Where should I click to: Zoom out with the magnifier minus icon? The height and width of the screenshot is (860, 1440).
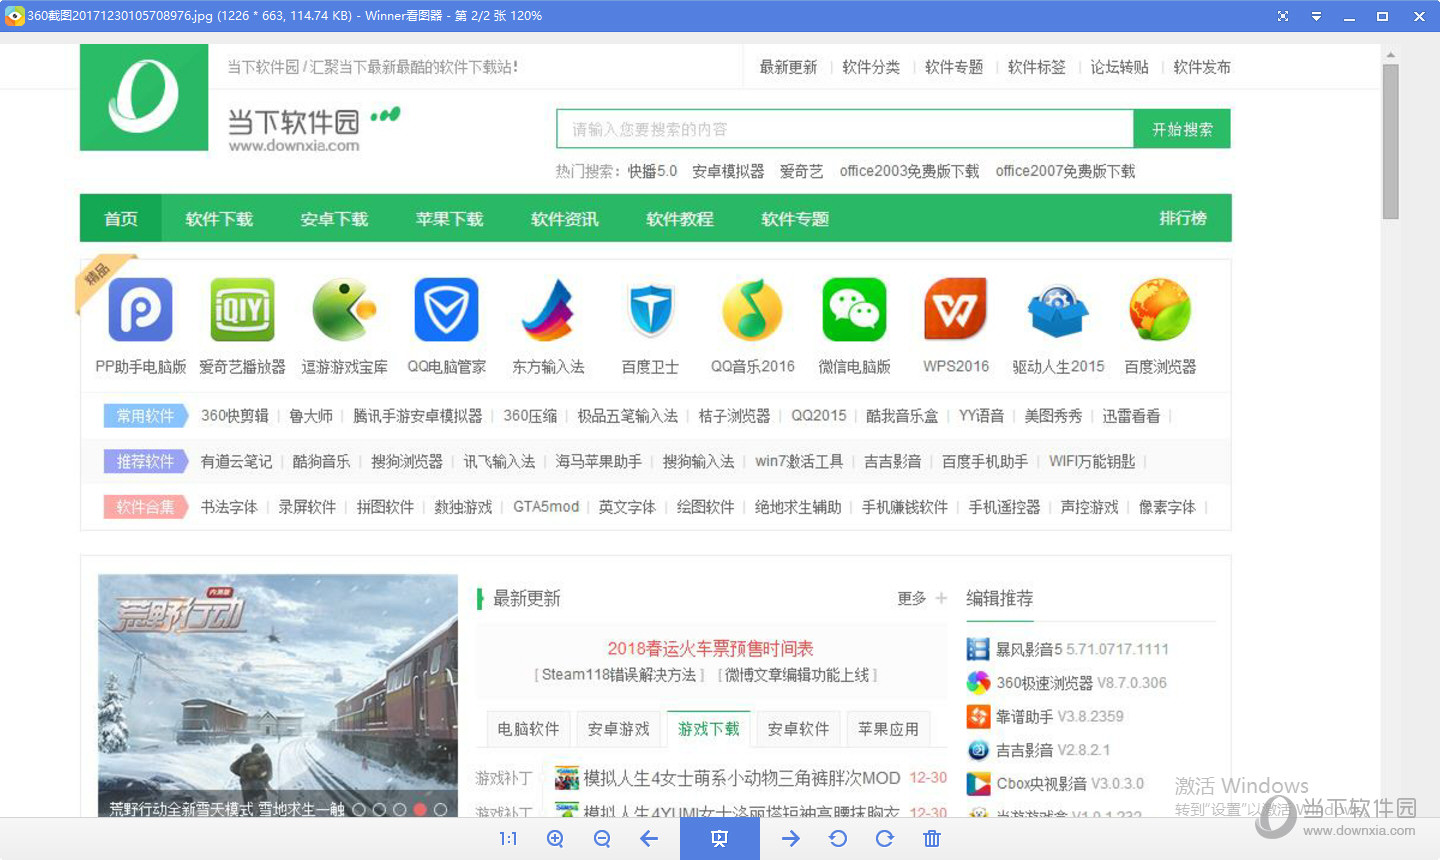(x=602, y=839)
